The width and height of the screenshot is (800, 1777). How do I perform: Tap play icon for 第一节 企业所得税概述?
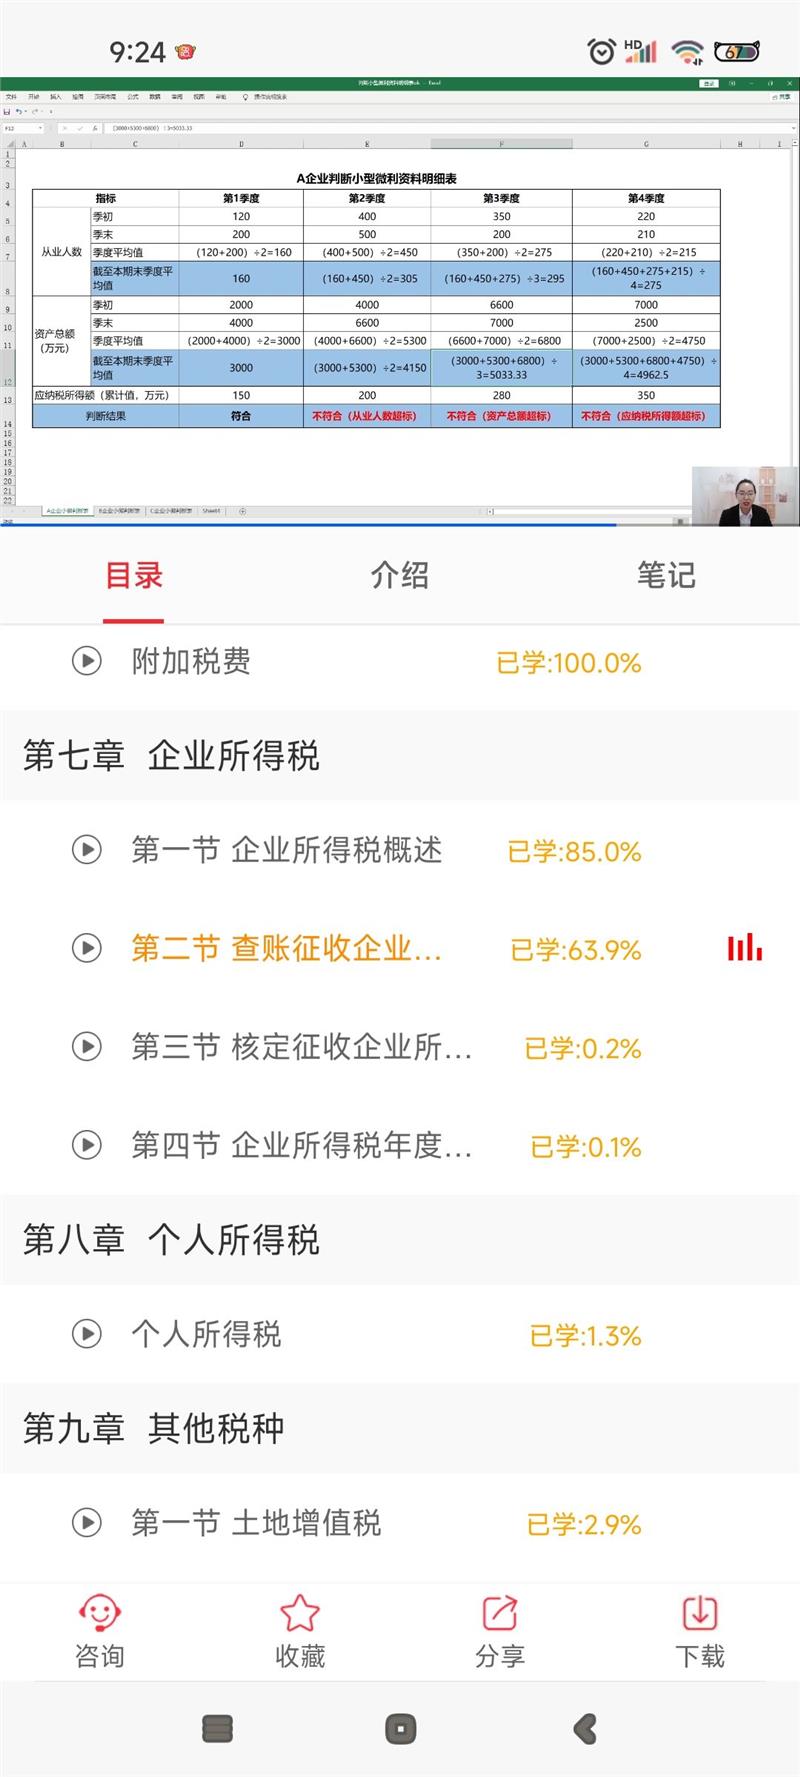[87, 850]
